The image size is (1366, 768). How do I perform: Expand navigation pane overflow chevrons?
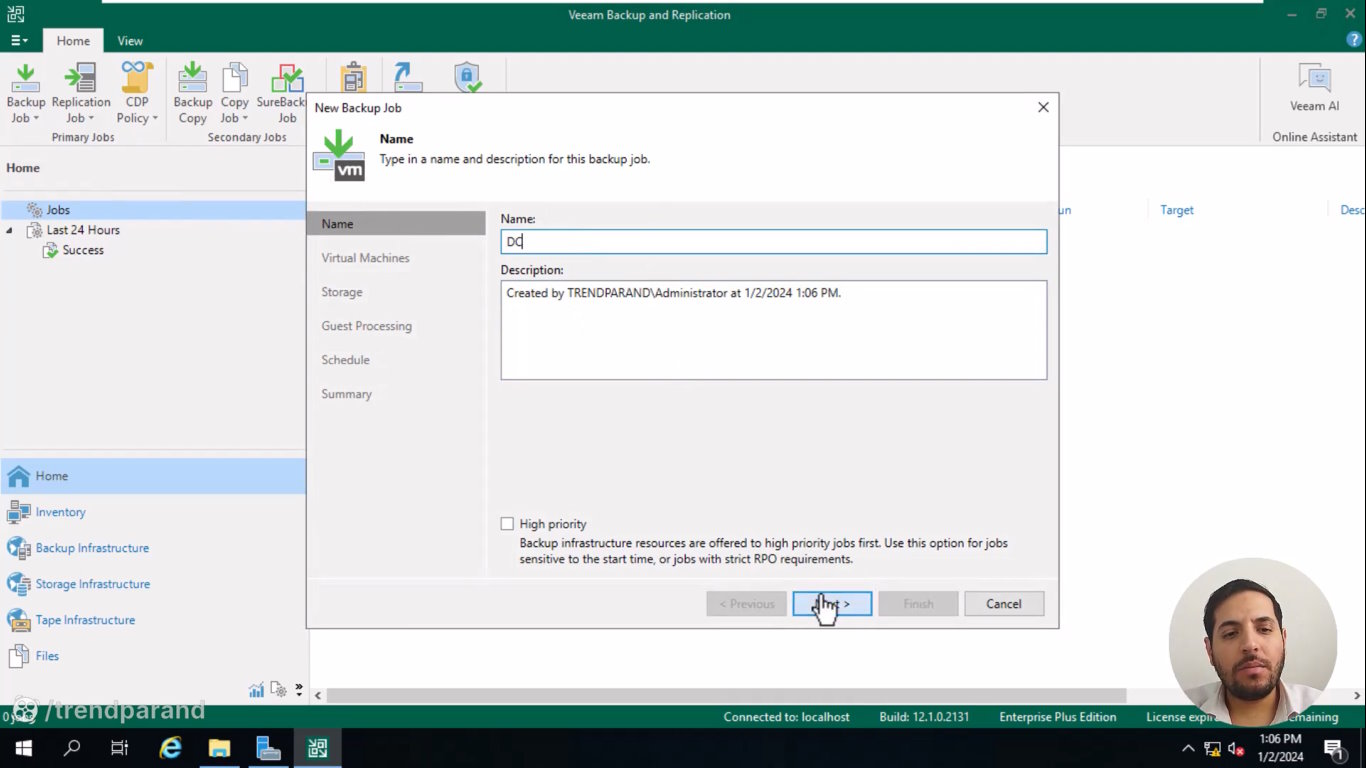(298, 690)
